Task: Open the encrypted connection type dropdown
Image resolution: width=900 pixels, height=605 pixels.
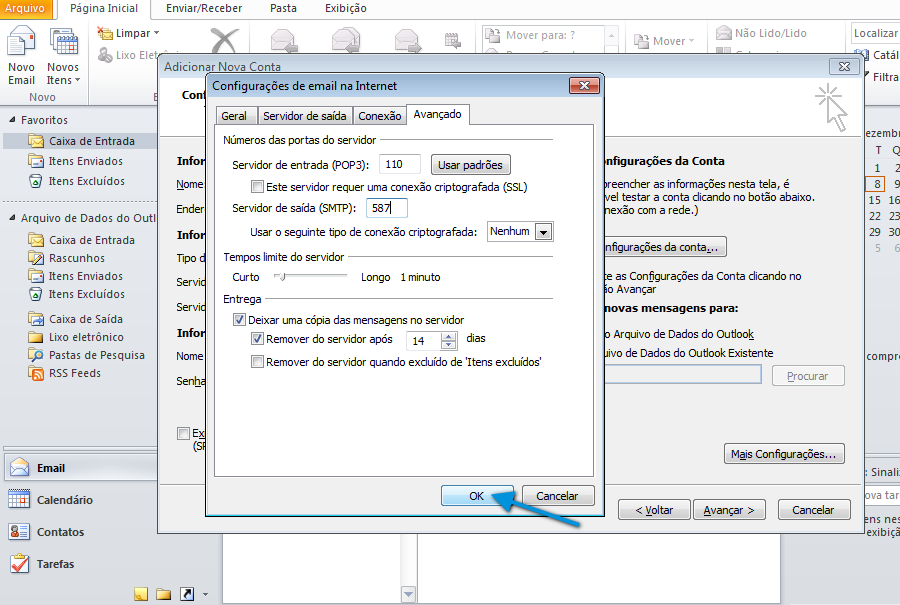Action: 543,232
